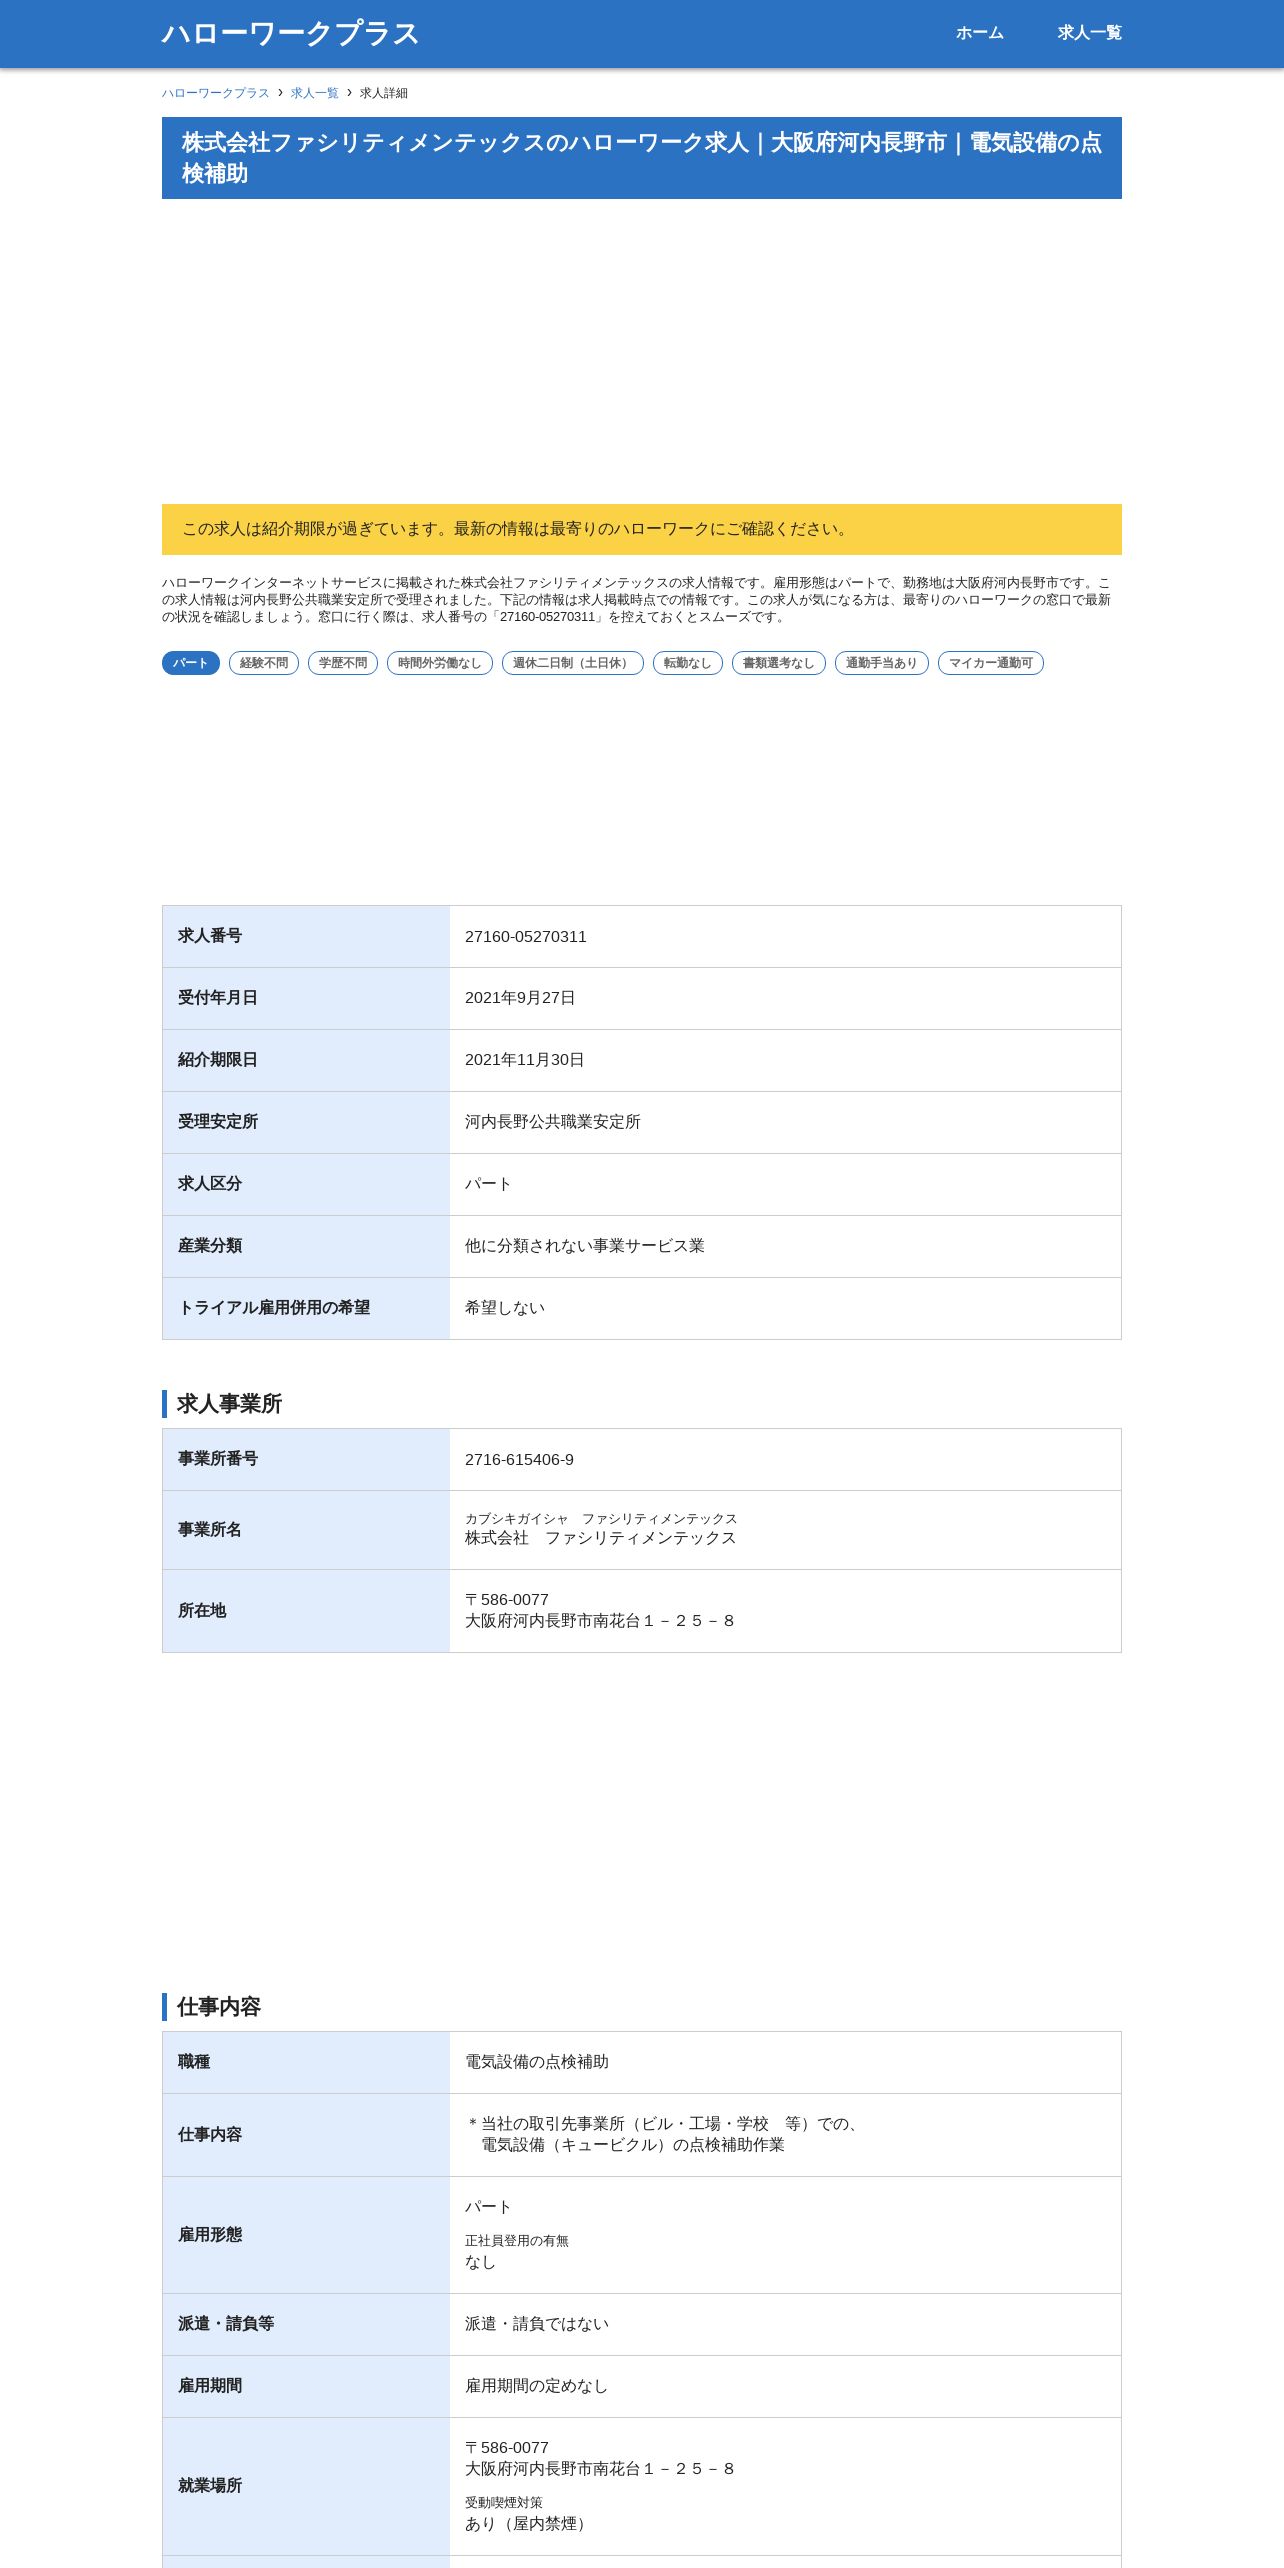Click あり（屋内禁煙） value
This screenshot has height=2568, width=1284.
pos(529,2524)
